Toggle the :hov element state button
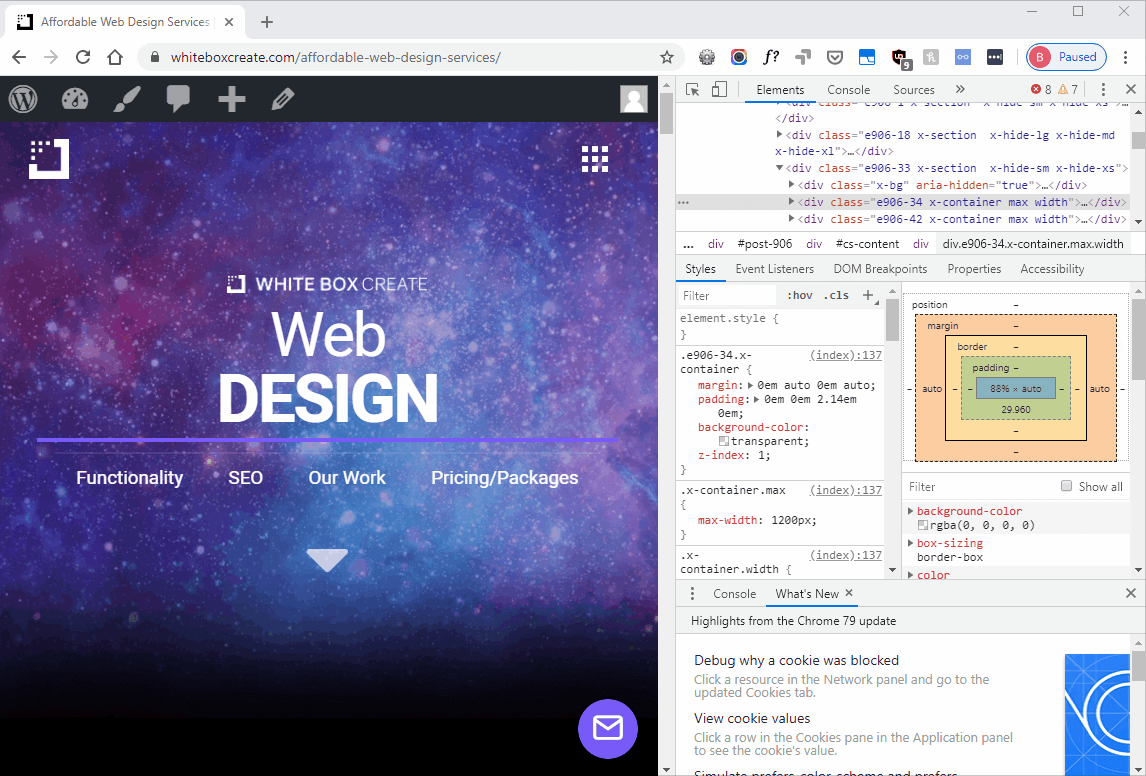Viewport: 1146px width, 776px height. click(799, 296)
